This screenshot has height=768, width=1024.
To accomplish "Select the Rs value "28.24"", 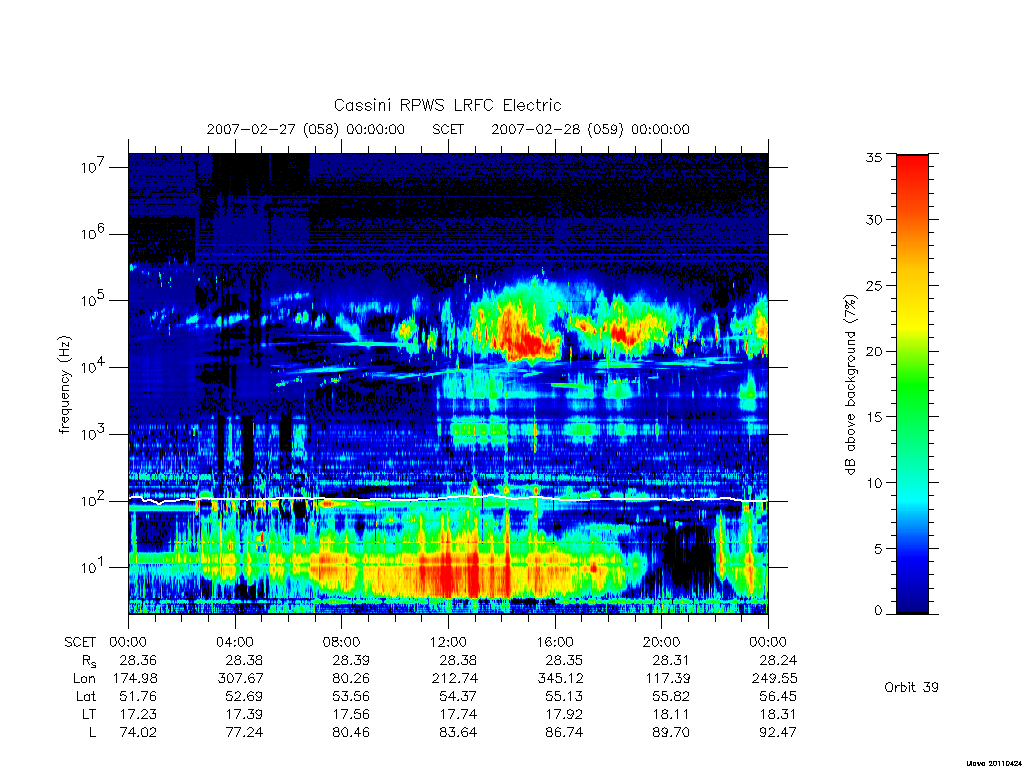I will click(778, 660).
